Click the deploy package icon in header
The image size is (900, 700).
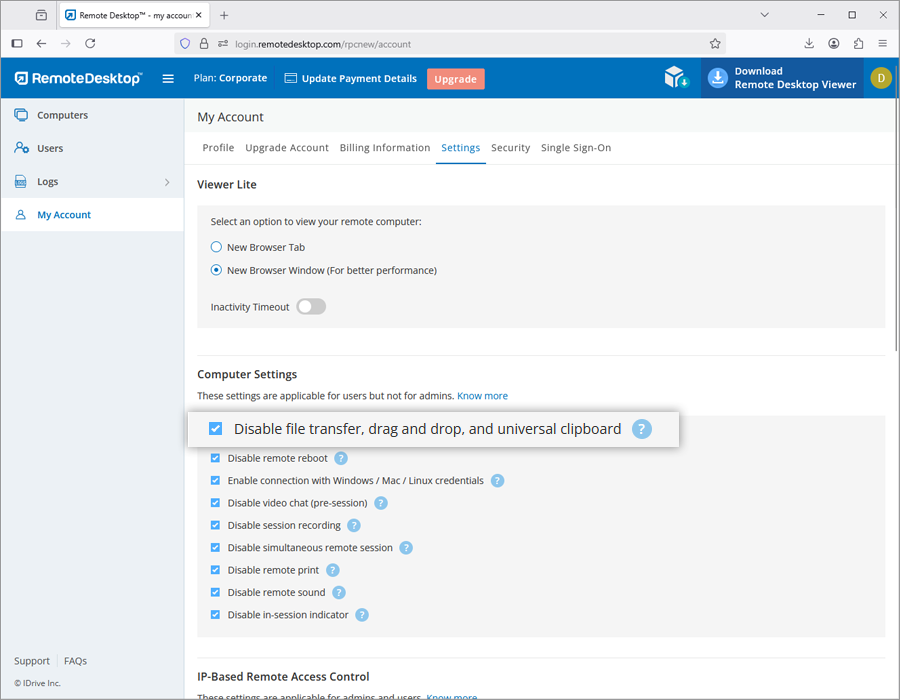tap(677, 79)
